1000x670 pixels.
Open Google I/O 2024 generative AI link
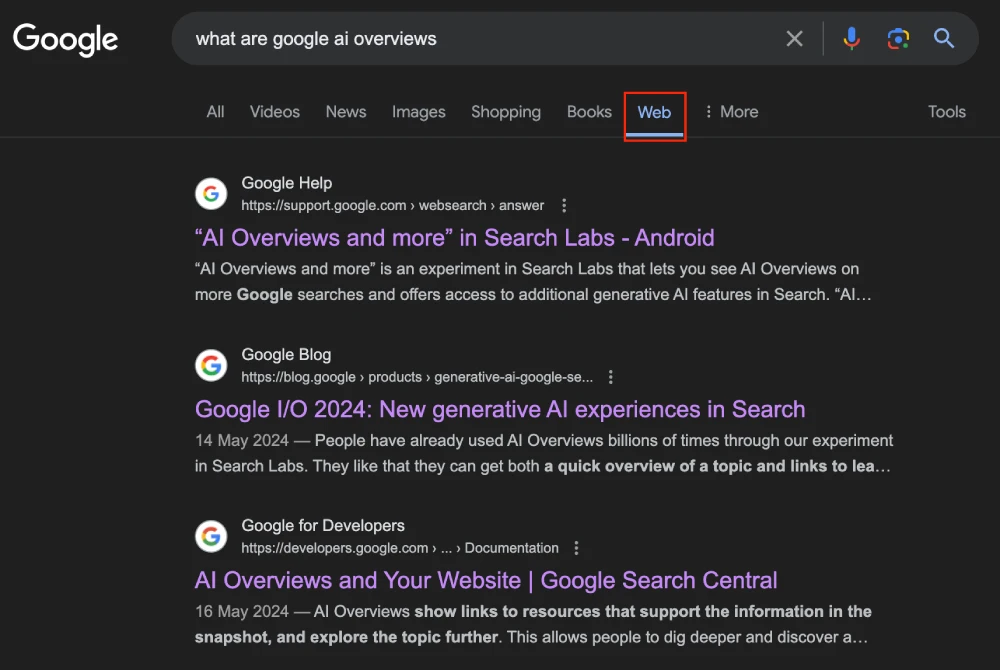tap(500, 409)
